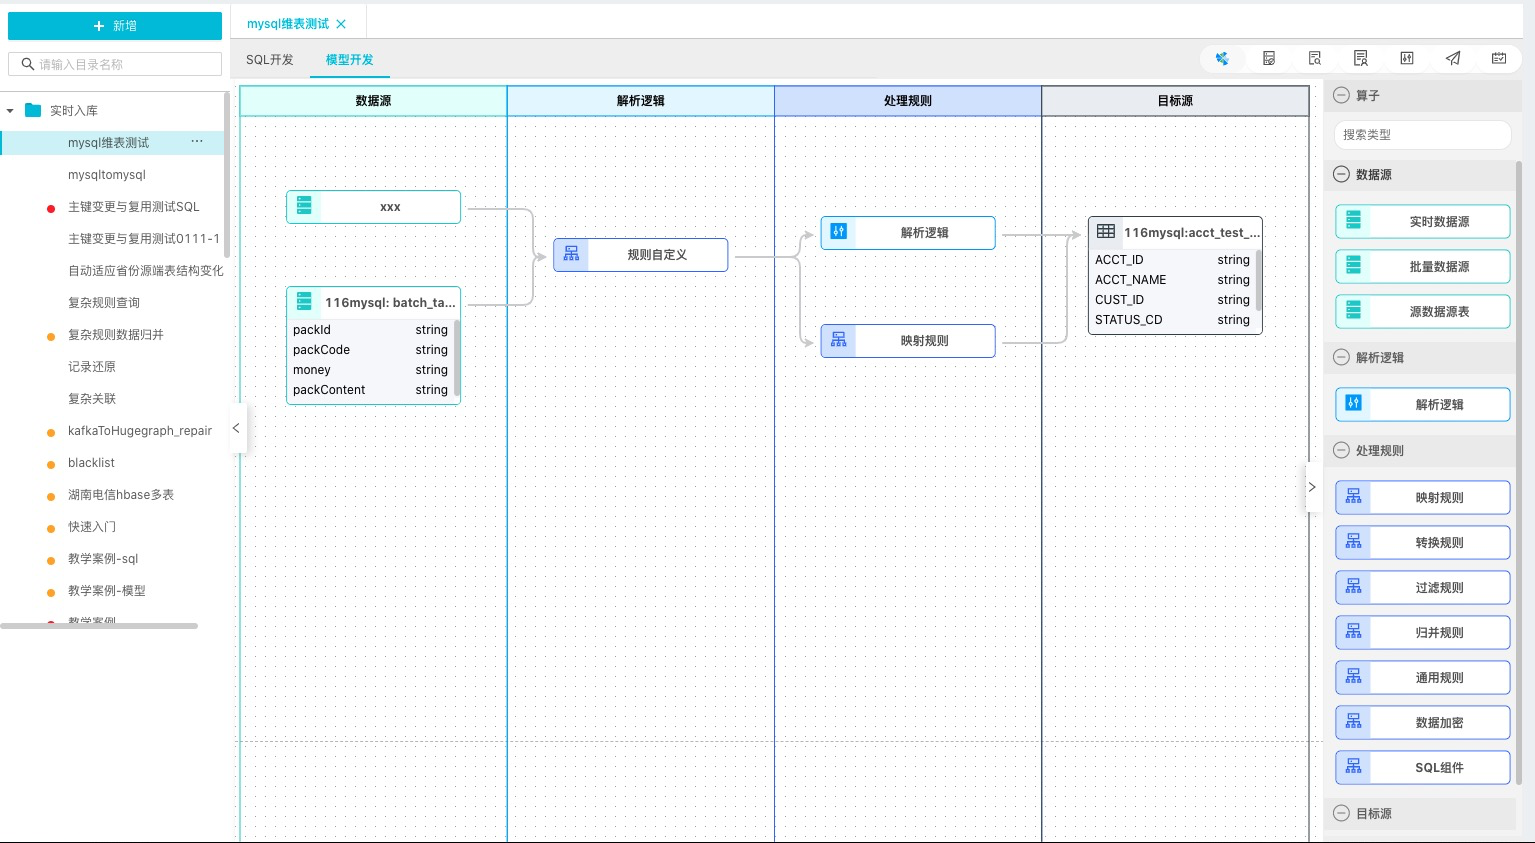
Task: Close the mysql维表测试 tab
Action: [341, 24]
